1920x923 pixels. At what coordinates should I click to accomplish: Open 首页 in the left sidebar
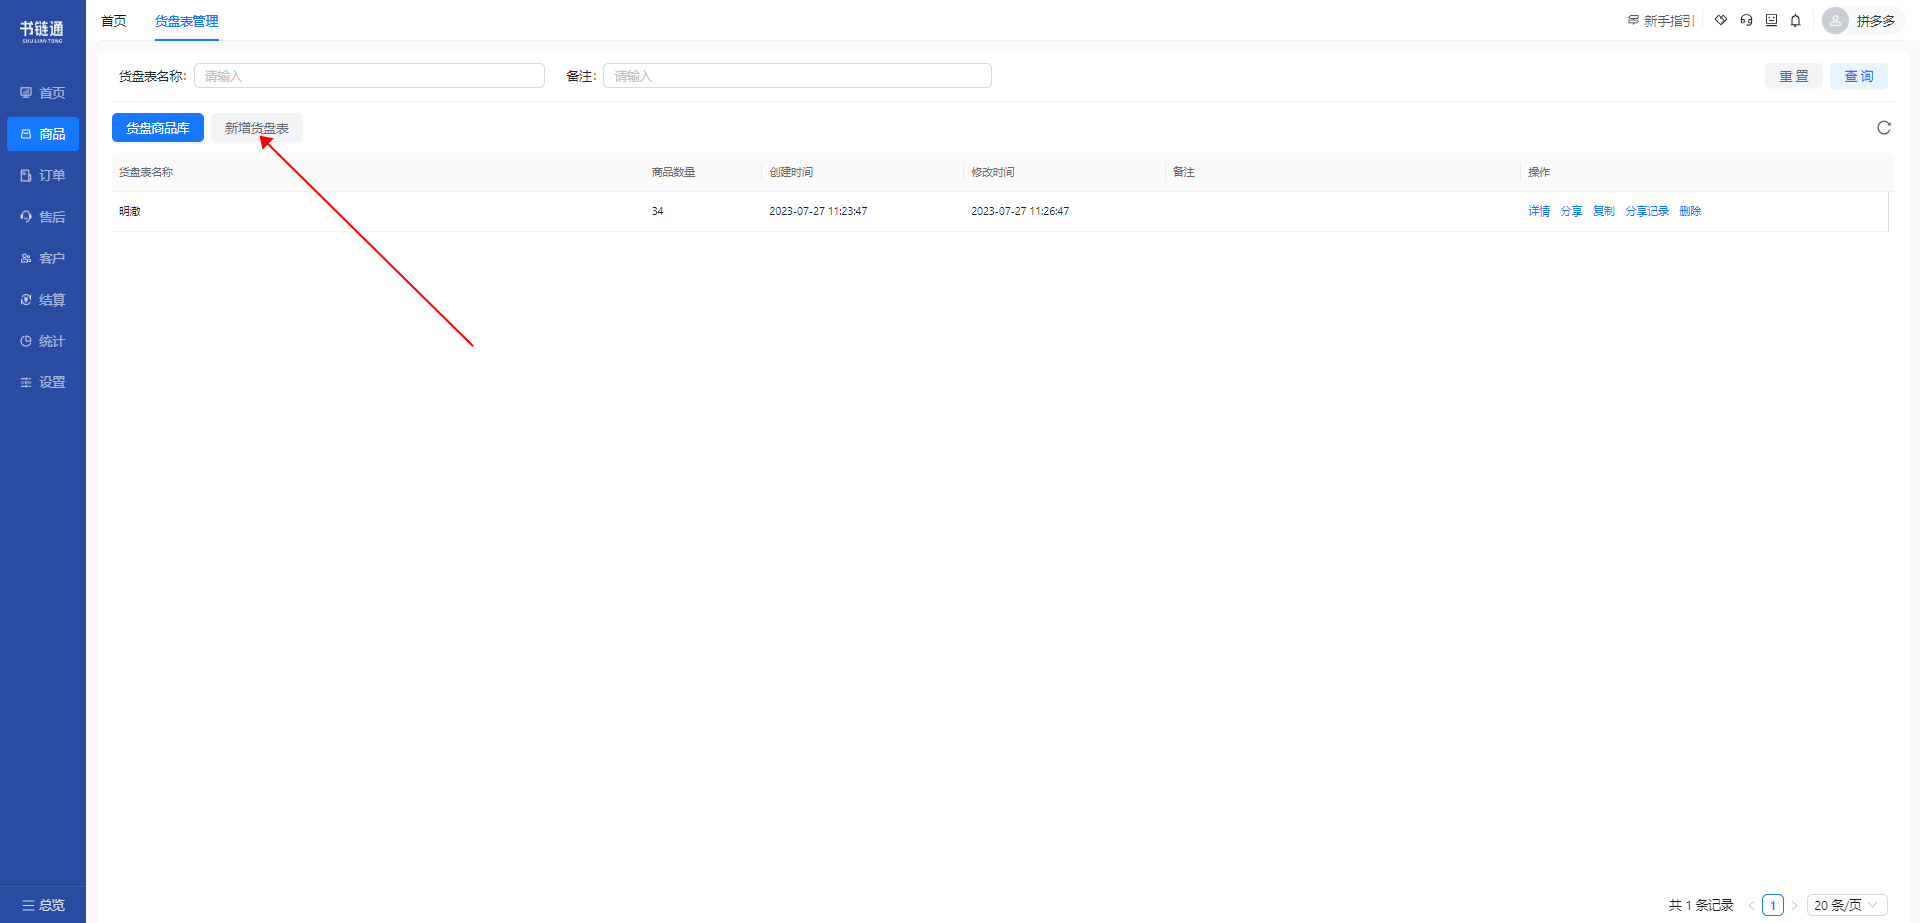point(43,93)
